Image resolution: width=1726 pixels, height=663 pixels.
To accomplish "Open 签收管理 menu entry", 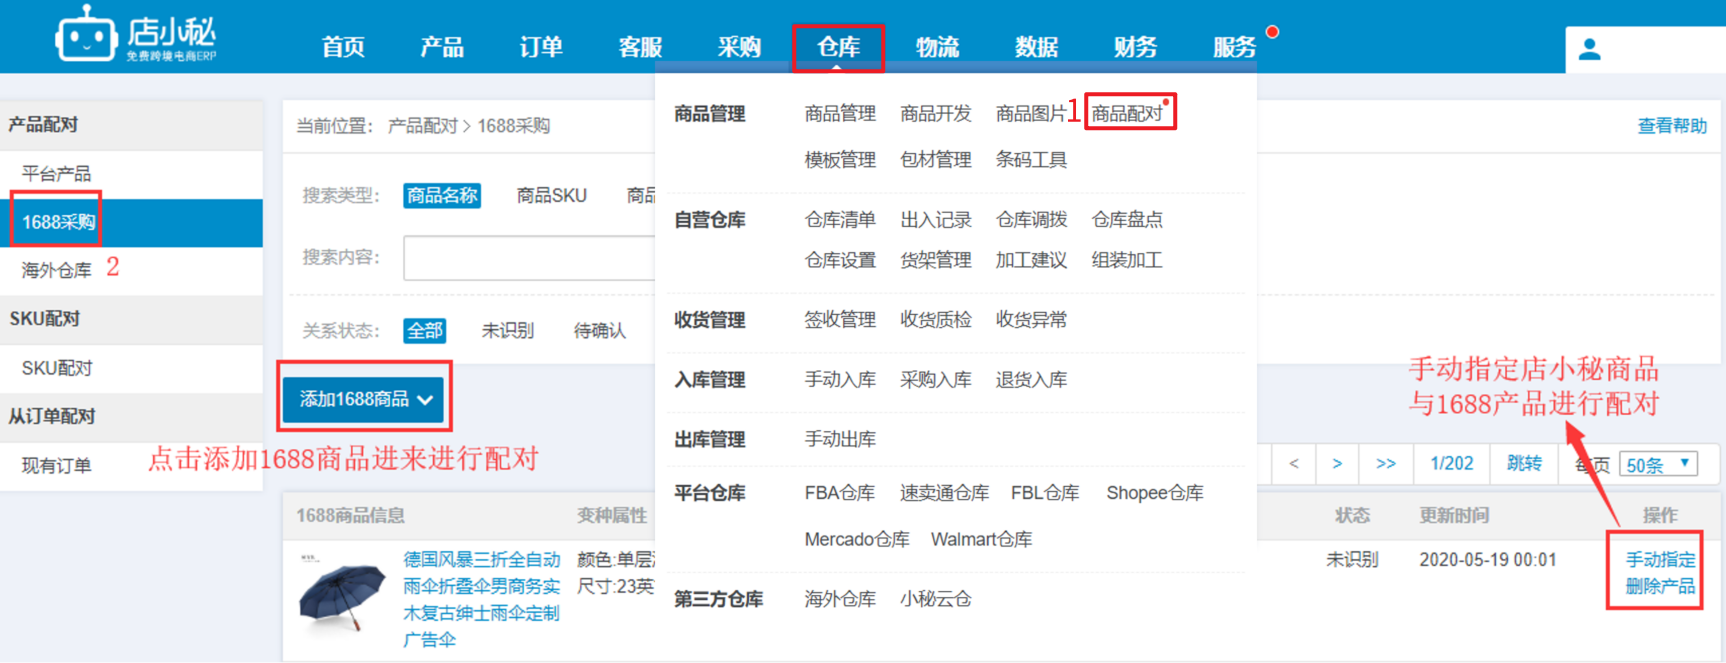I will click(840, 320).
